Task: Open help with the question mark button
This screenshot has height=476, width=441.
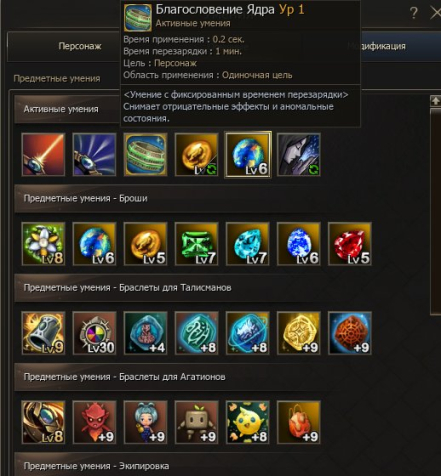Action: [x=414, y=13]
